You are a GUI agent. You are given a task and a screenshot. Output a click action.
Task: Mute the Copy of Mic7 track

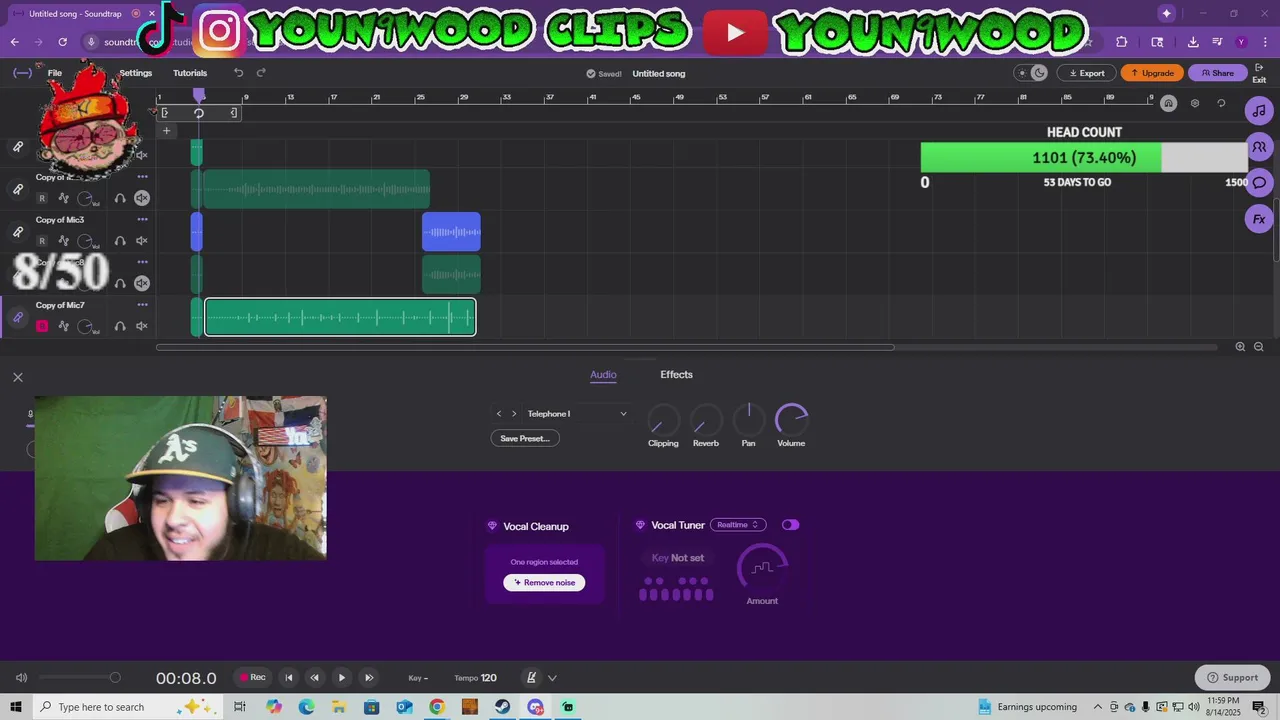pyautogui.click(x=142, y=326)
